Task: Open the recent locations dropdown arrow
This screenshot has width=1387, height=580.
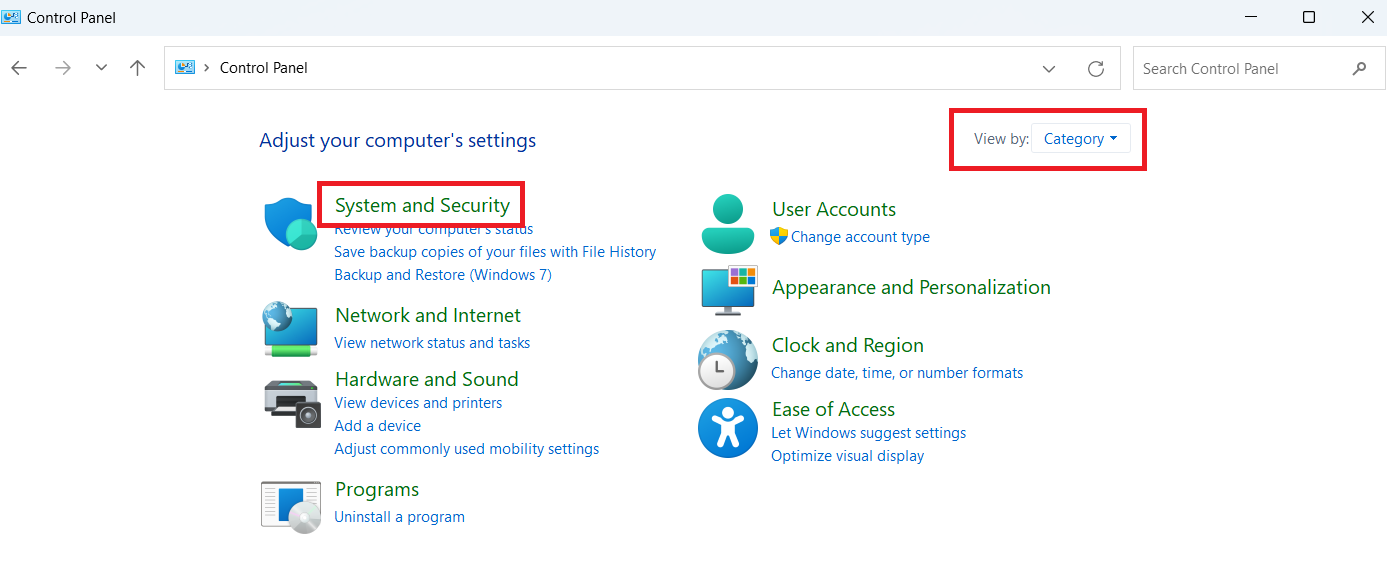Action: point(101,68)
